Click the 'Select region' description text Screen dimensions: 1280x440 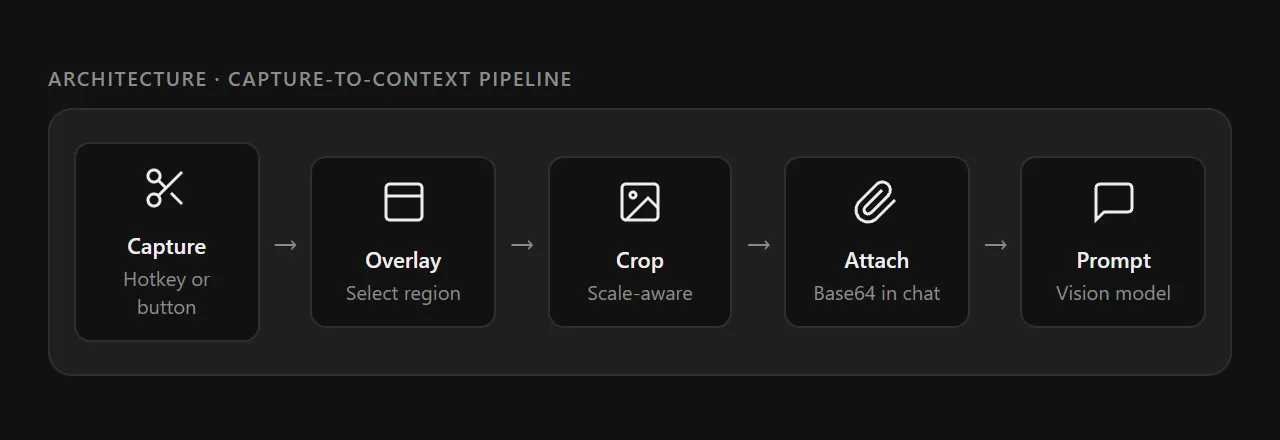point(403,293)
